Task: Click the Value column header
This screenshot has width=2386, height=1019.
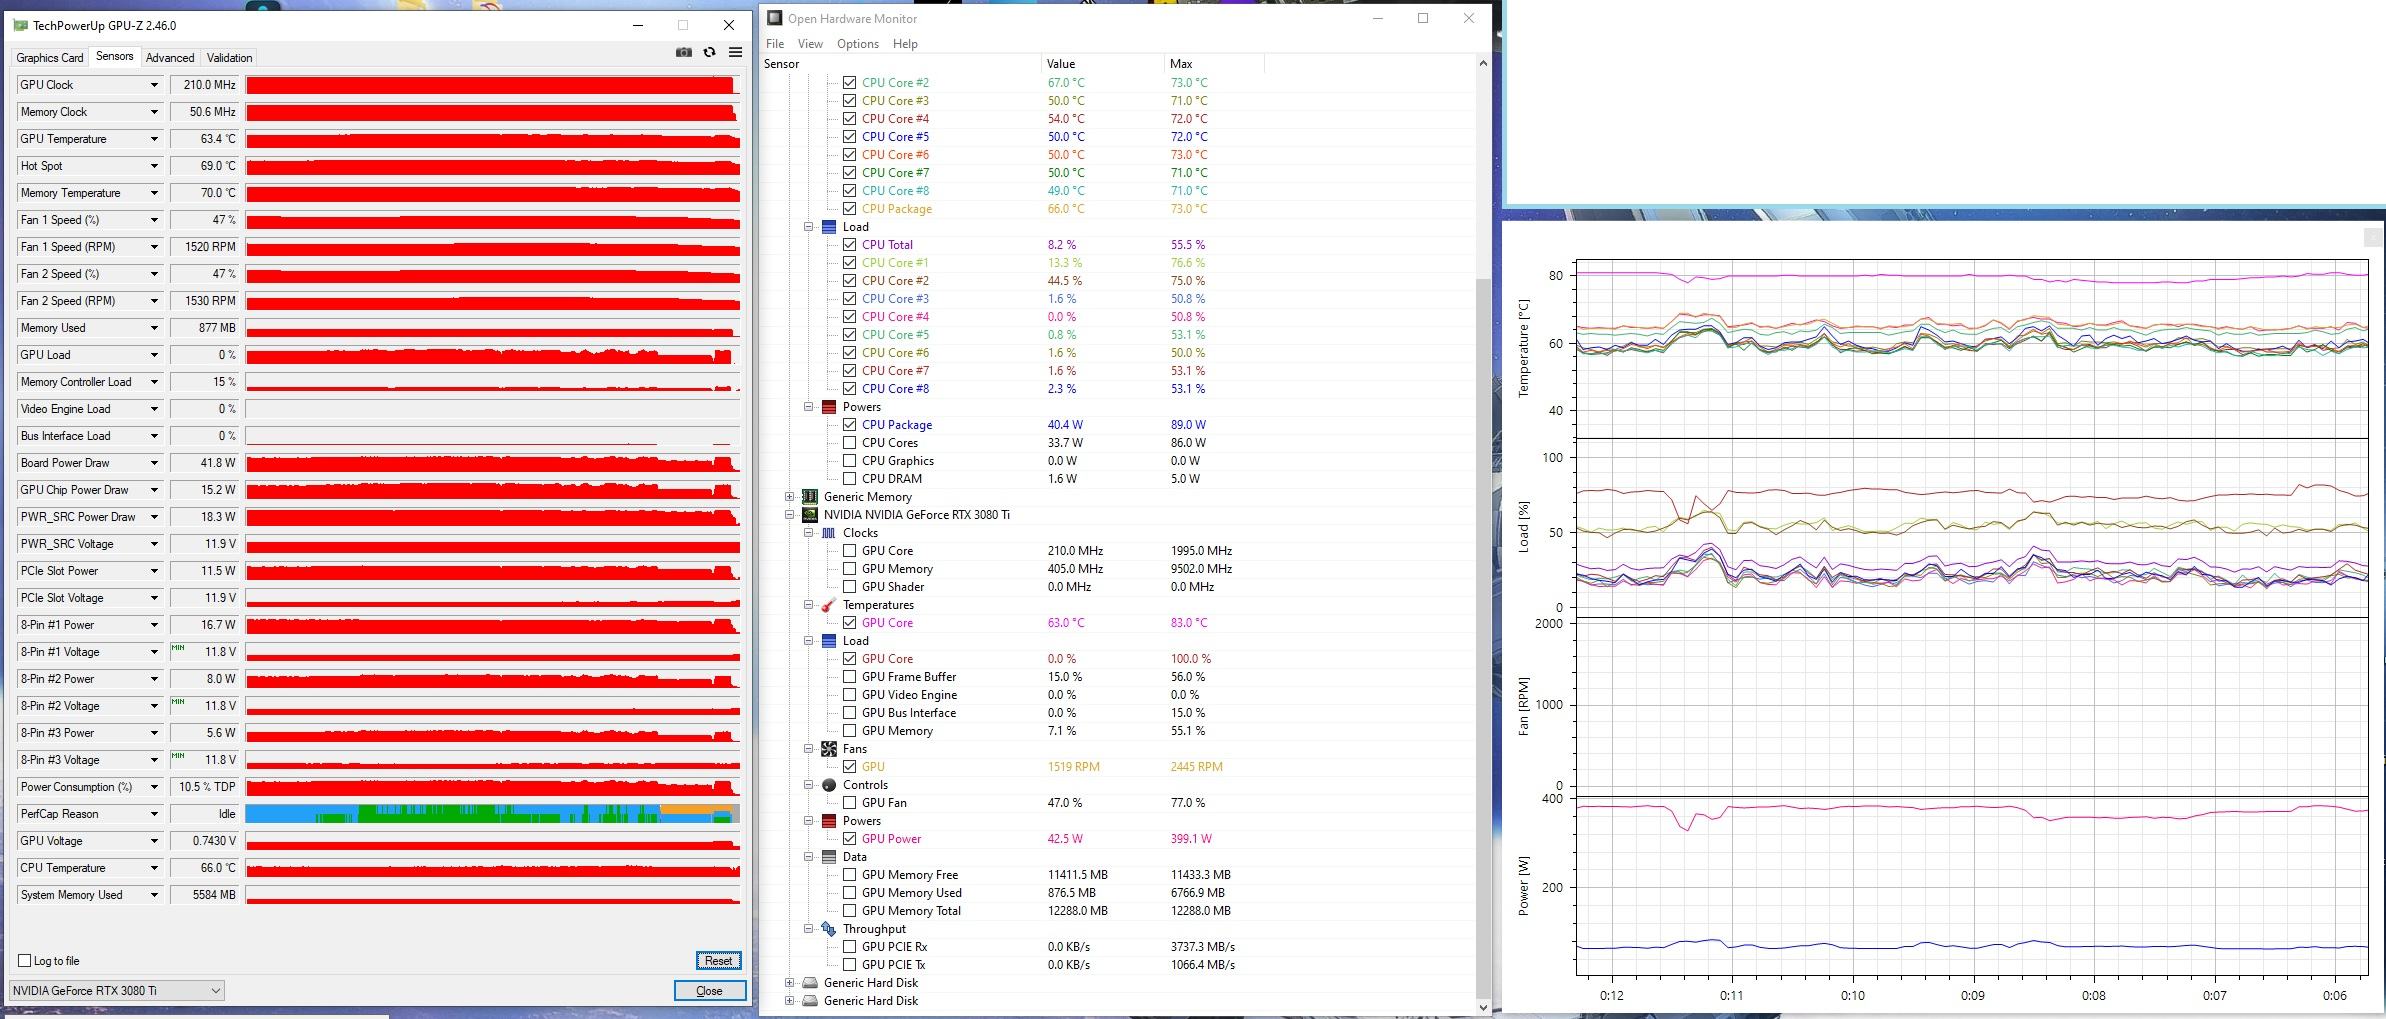Action: tap(1102, 64)
